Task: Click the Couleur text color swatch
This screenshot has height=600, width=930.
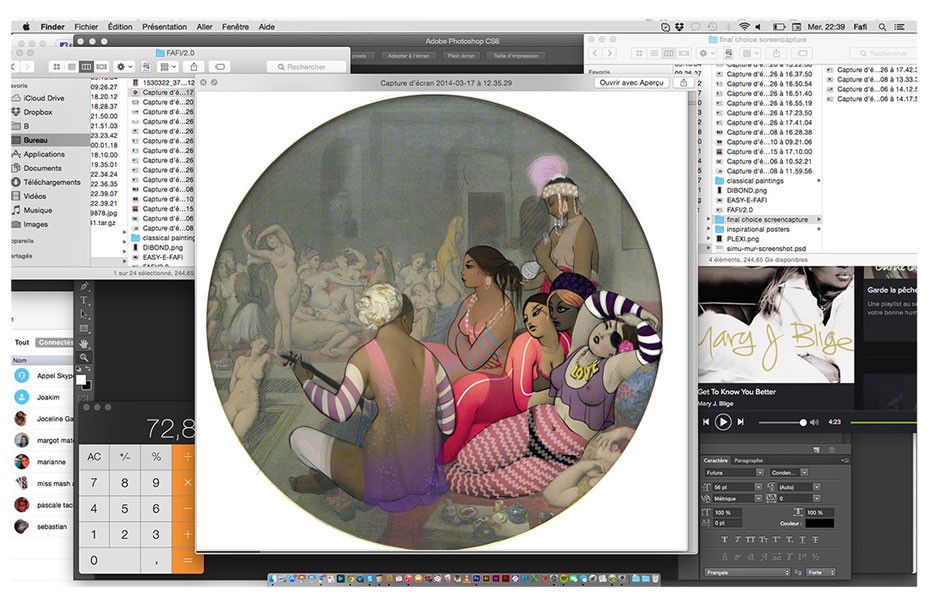Action: [820, 523]
